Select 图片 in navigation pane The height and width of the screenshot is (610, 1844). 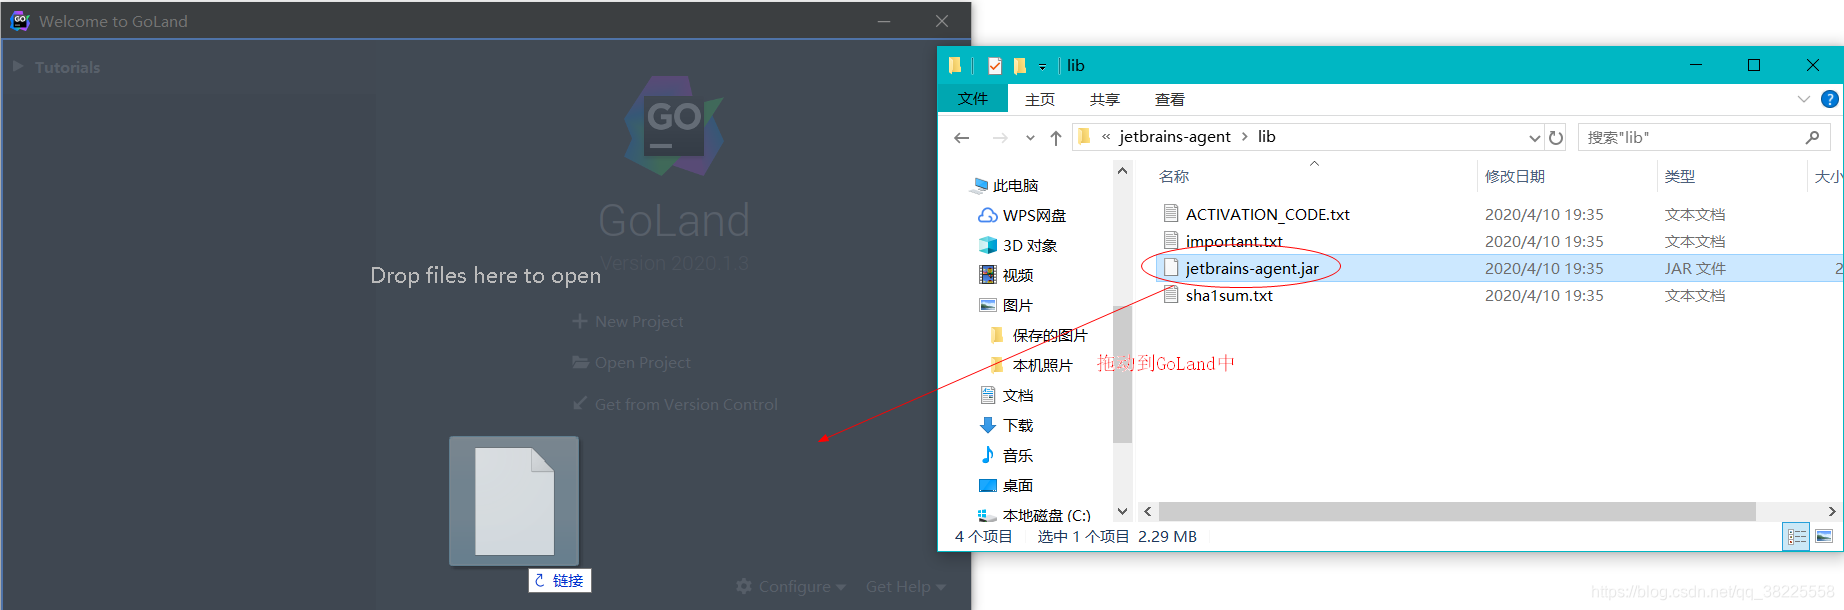coord(1006,305)
